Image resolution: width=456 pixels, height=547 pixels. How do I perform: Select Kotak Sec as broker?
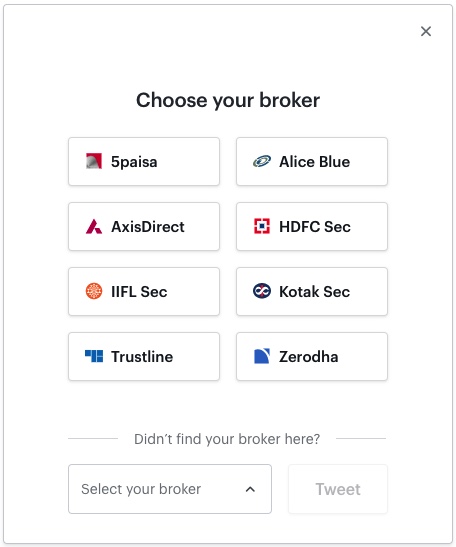(x=312, y=291)
